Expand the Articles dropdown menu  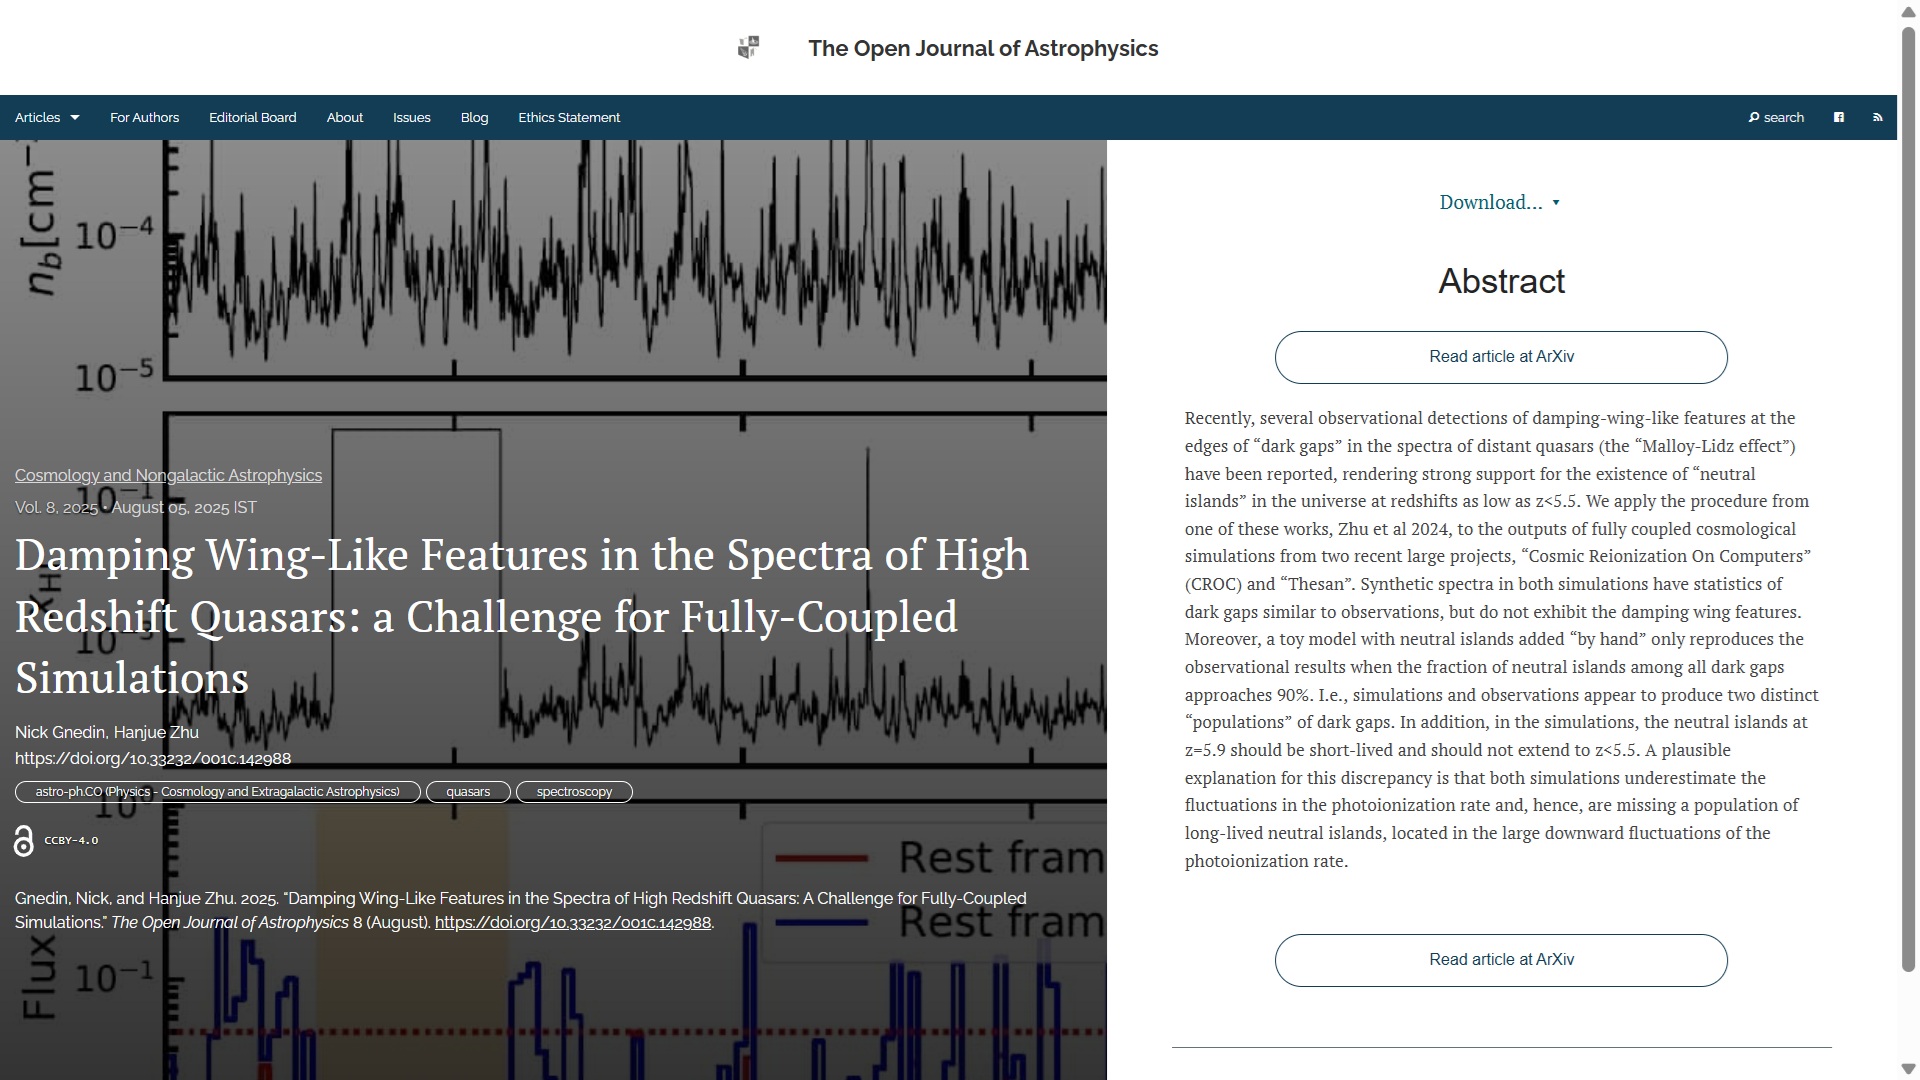tap(46, 118)
